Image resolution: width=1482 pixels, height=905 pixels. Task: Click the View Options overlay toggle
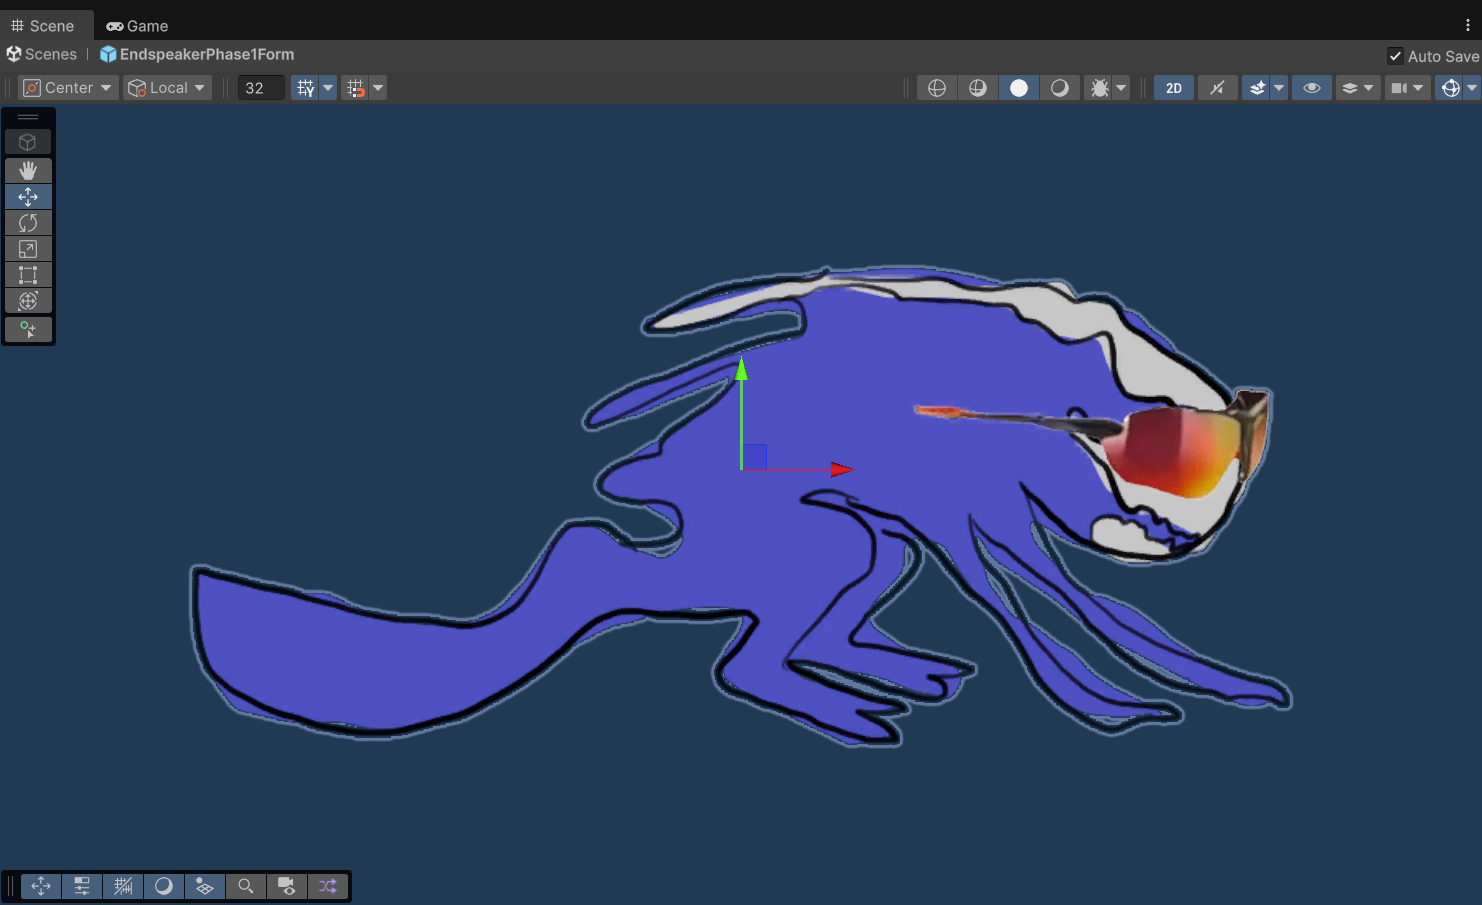(x=205, y=886)
